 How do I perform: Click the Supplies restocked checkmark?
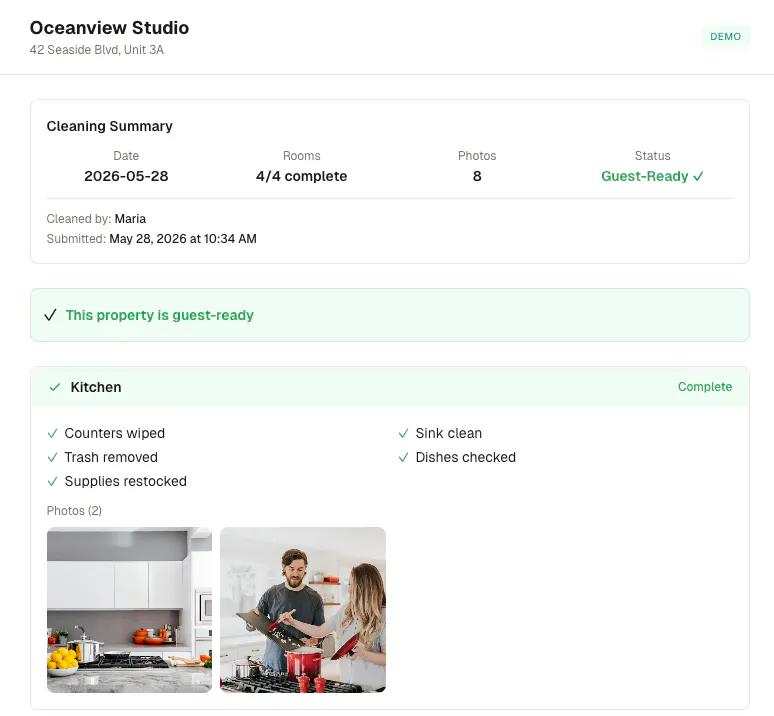tap(52, 482)
